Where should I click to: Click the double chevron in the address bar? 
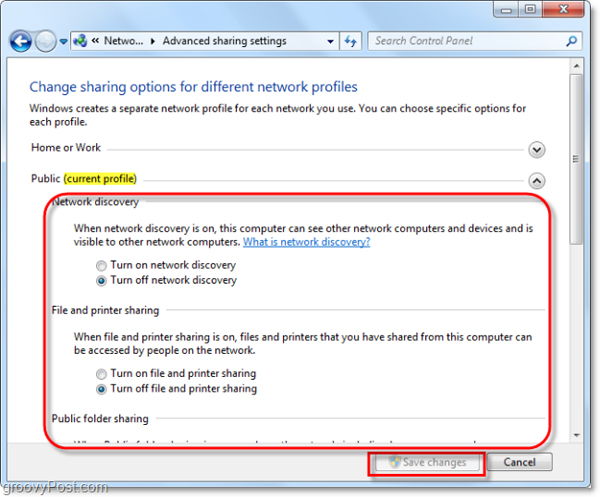point(95,41)
